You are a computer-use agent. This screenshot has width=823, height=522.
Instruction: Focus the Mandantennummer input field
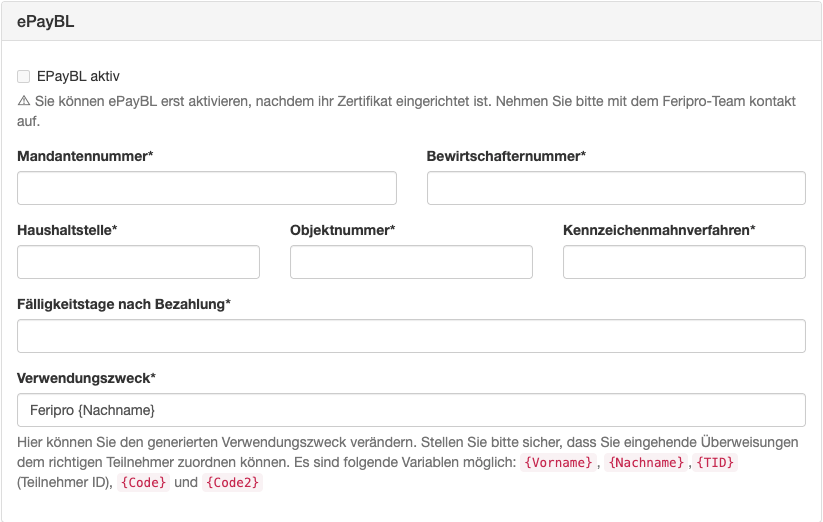[x=207, y=188]
